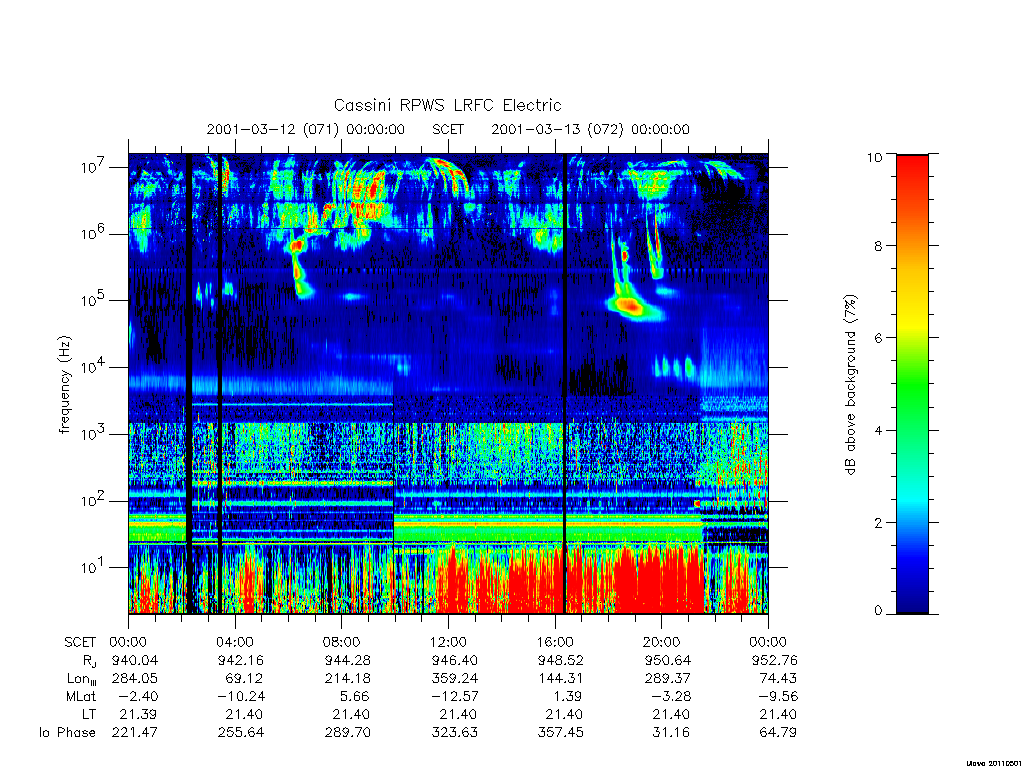Click the SCET time label 08:00
The image size is (1024, 768).
pos(342,642)
